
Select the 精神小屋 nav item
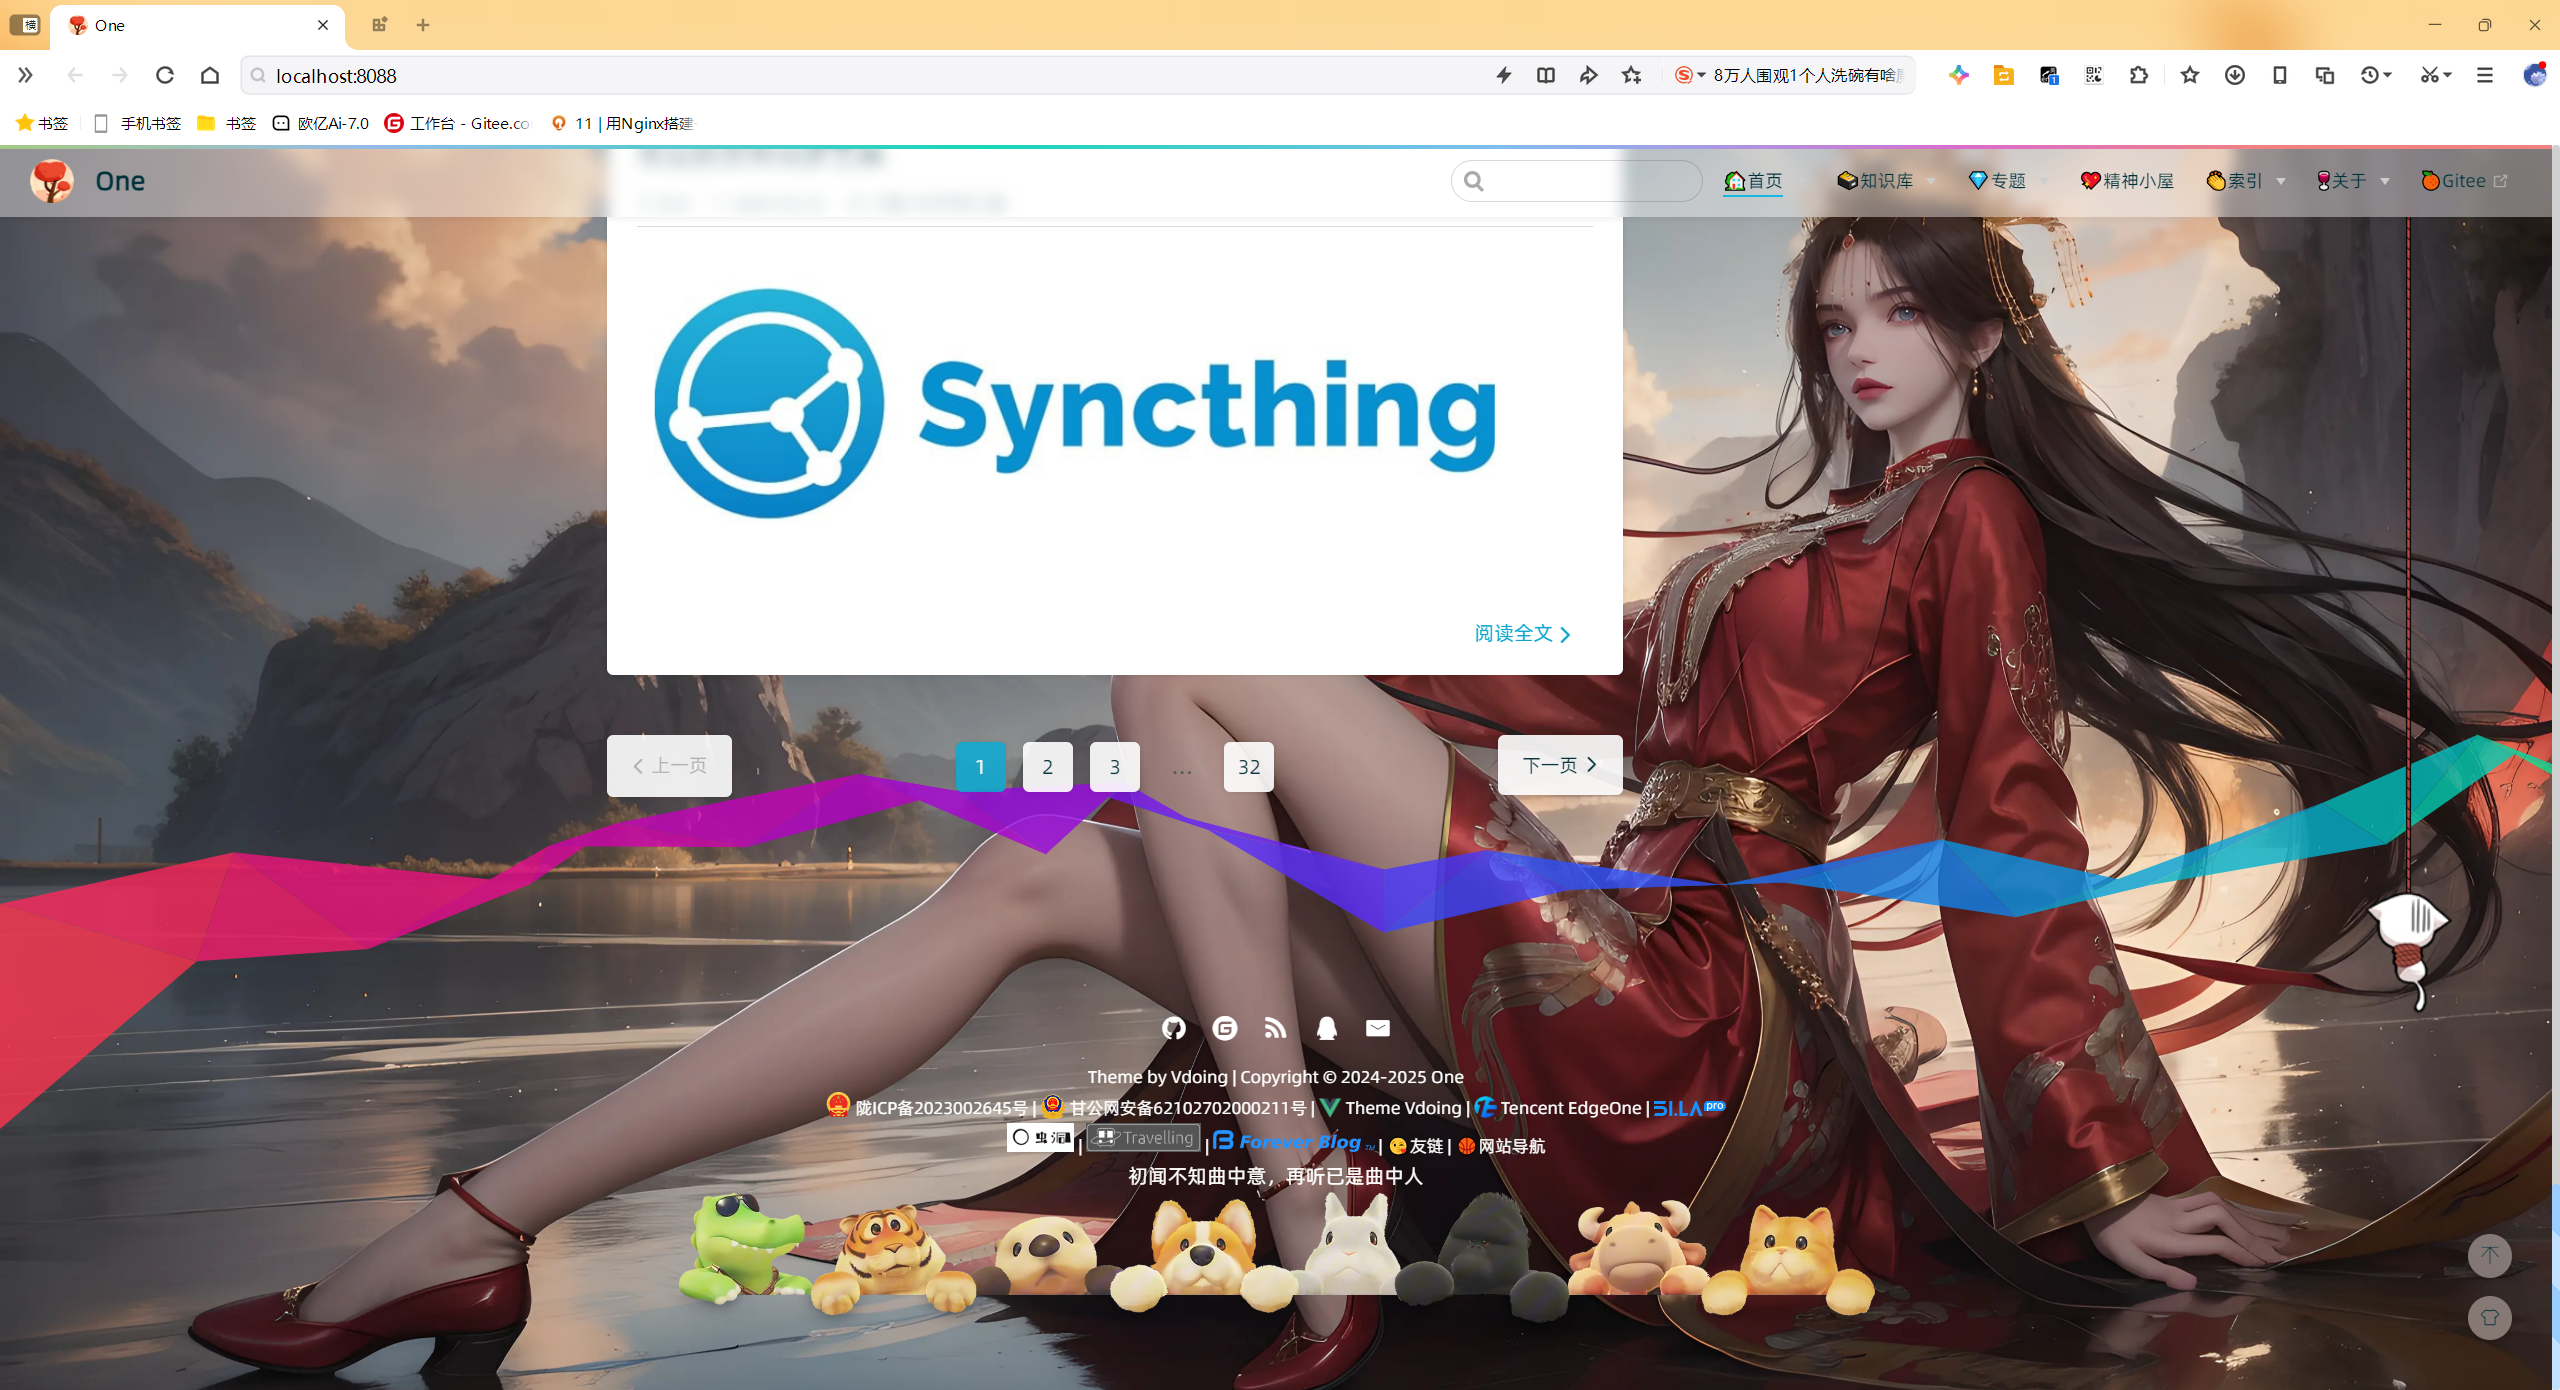(2127, 181)
